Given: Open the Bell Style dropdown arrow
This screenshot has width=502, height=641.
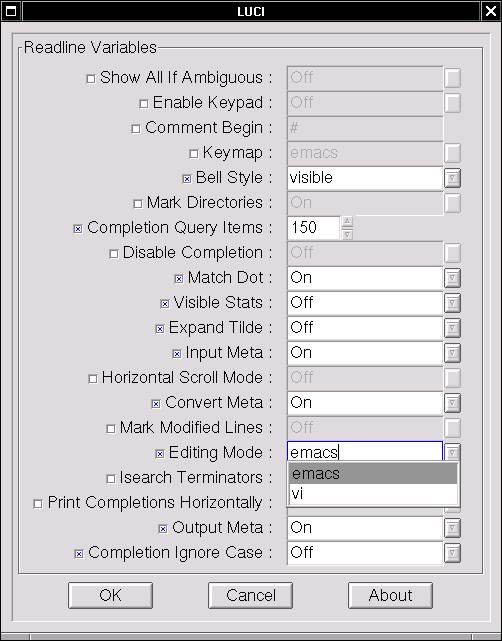Looking at the screenshot, I should tap(452, 178).
